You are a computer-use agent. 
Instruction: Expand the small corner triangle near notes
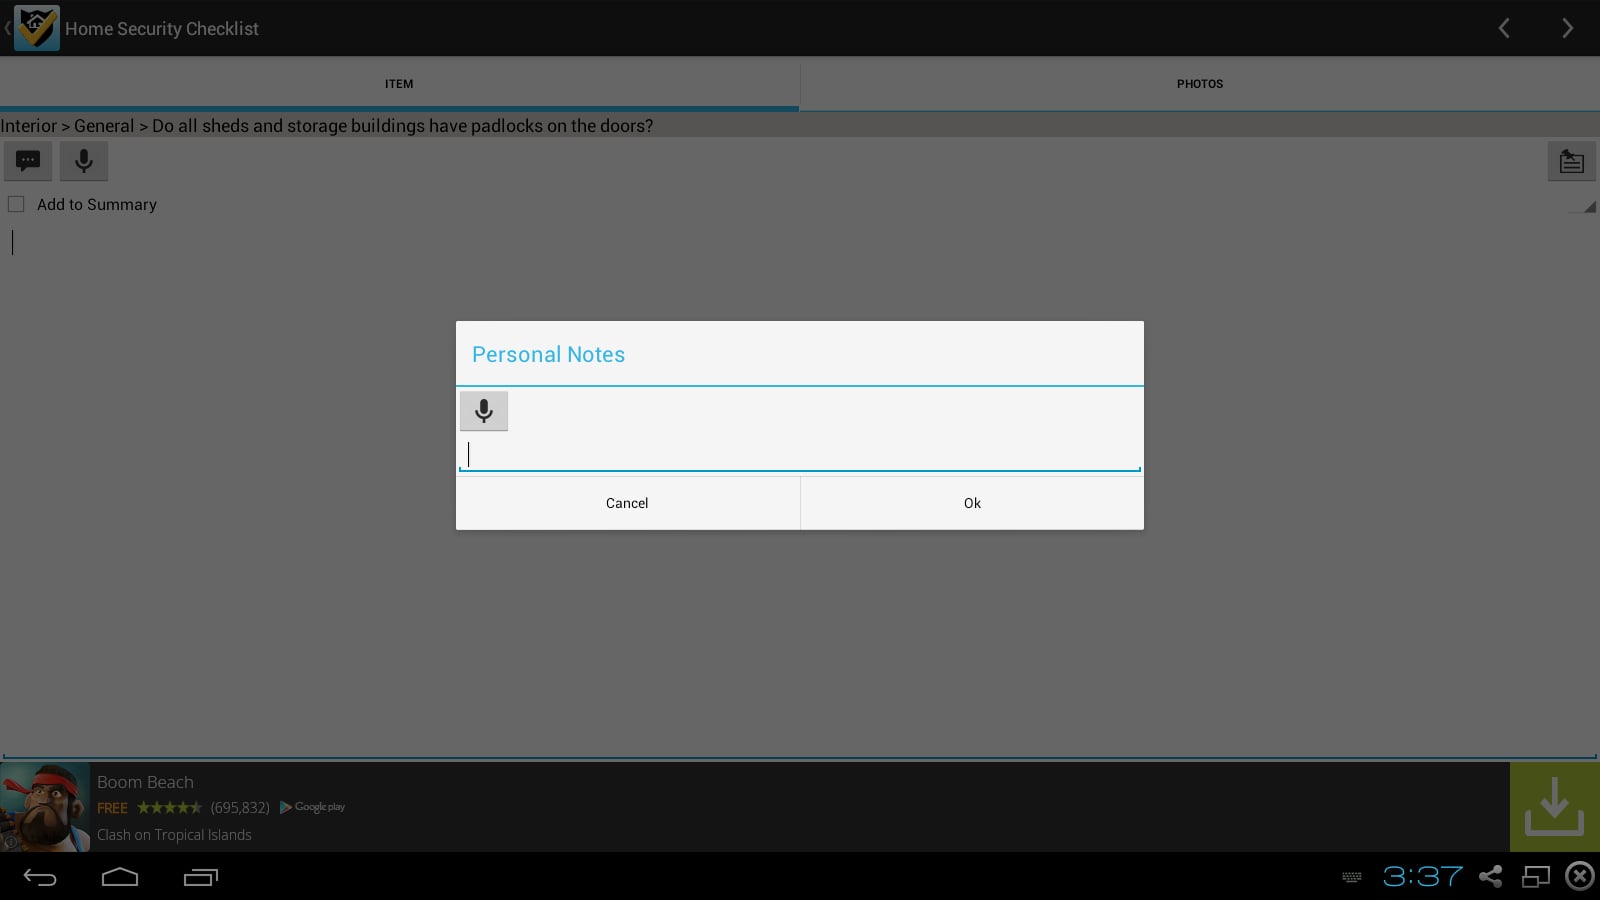1589,207
